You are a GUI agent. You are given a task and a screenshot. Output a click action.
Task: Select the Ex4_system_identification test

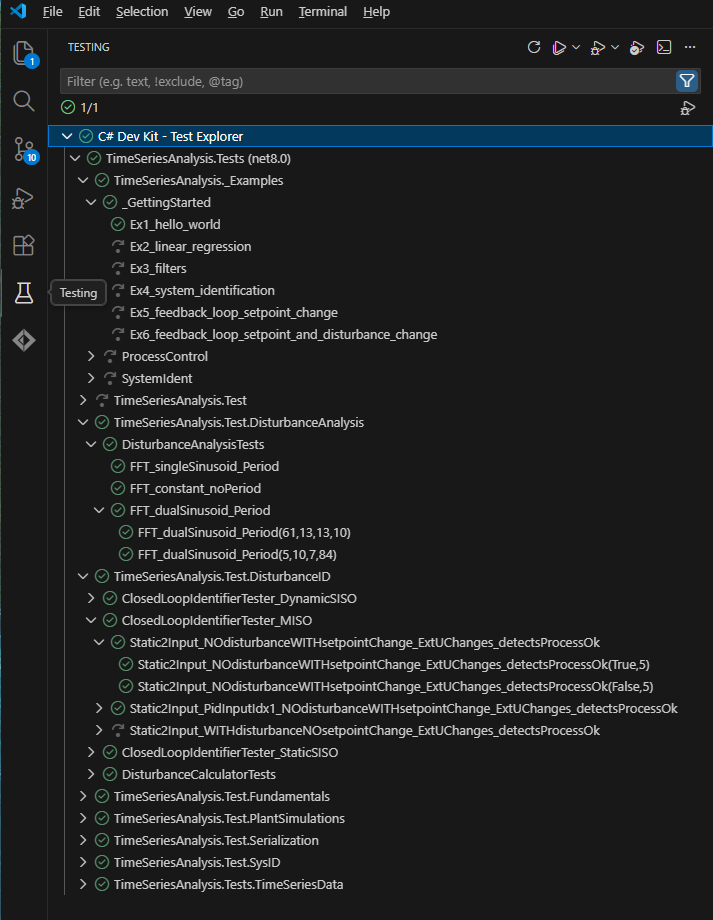coord(202,290)
